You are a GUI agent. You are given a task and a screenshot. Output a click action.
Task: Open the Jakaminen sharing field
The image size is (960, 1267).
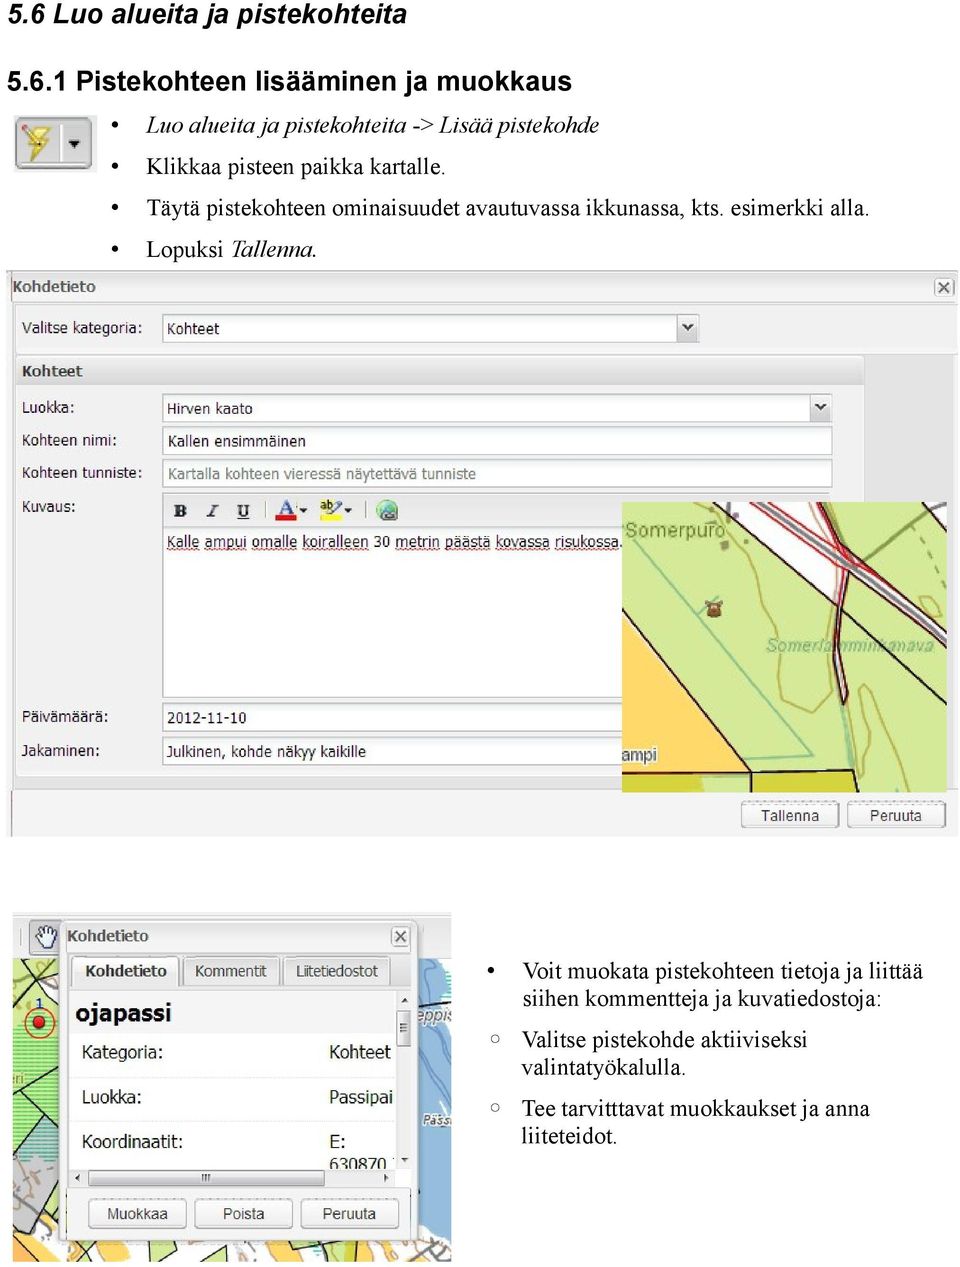(x=392, y=751)
